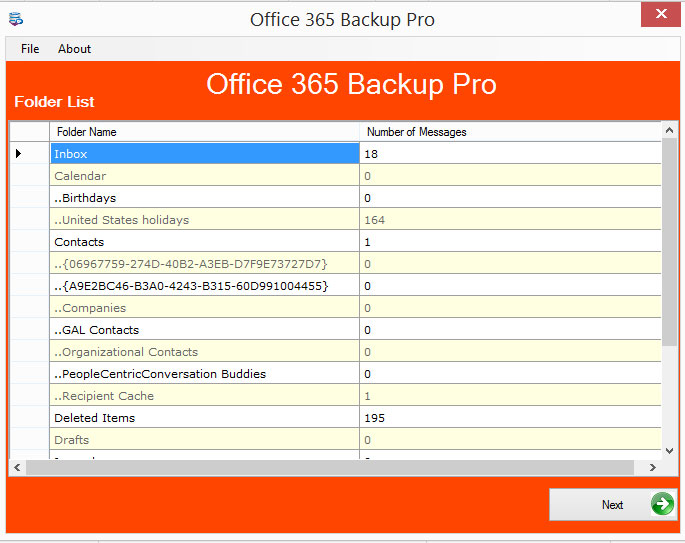Click the green arrow icon on Next
Image resolution: width=685 pixels, height=543 pixels.
[x=662, y=504]
